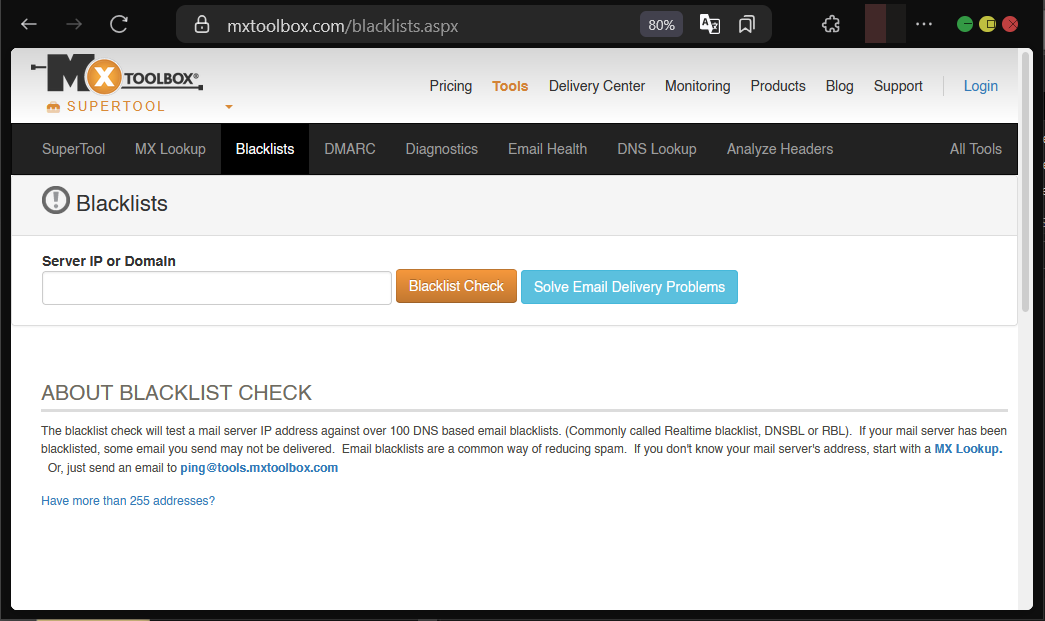
Task: Open the All Tools menu
Action: pos(975,149)
